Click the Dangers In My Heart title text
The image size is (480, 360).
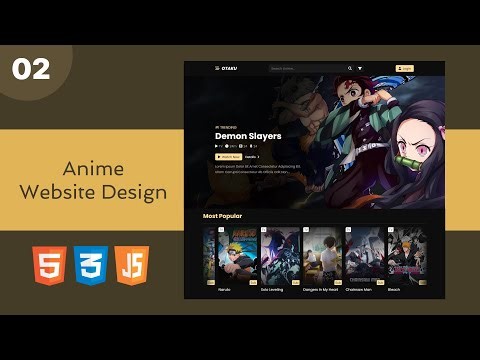point(320,290)
